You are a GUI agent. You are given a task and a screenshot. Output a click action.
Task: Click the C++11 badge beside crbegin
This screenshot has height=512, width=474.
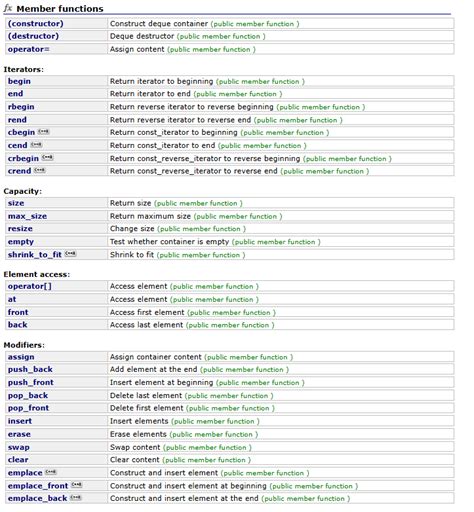pos(48,157)
